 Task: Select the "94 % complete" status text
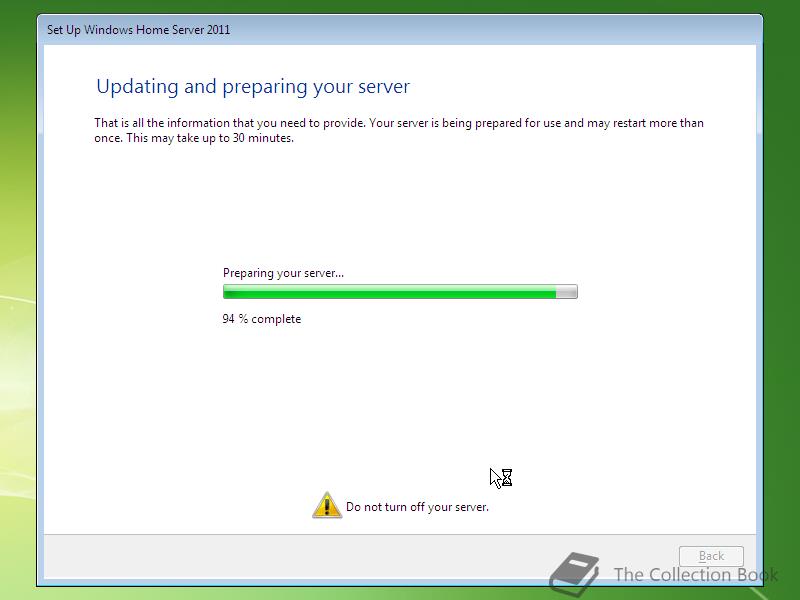[x=262, y=319]
